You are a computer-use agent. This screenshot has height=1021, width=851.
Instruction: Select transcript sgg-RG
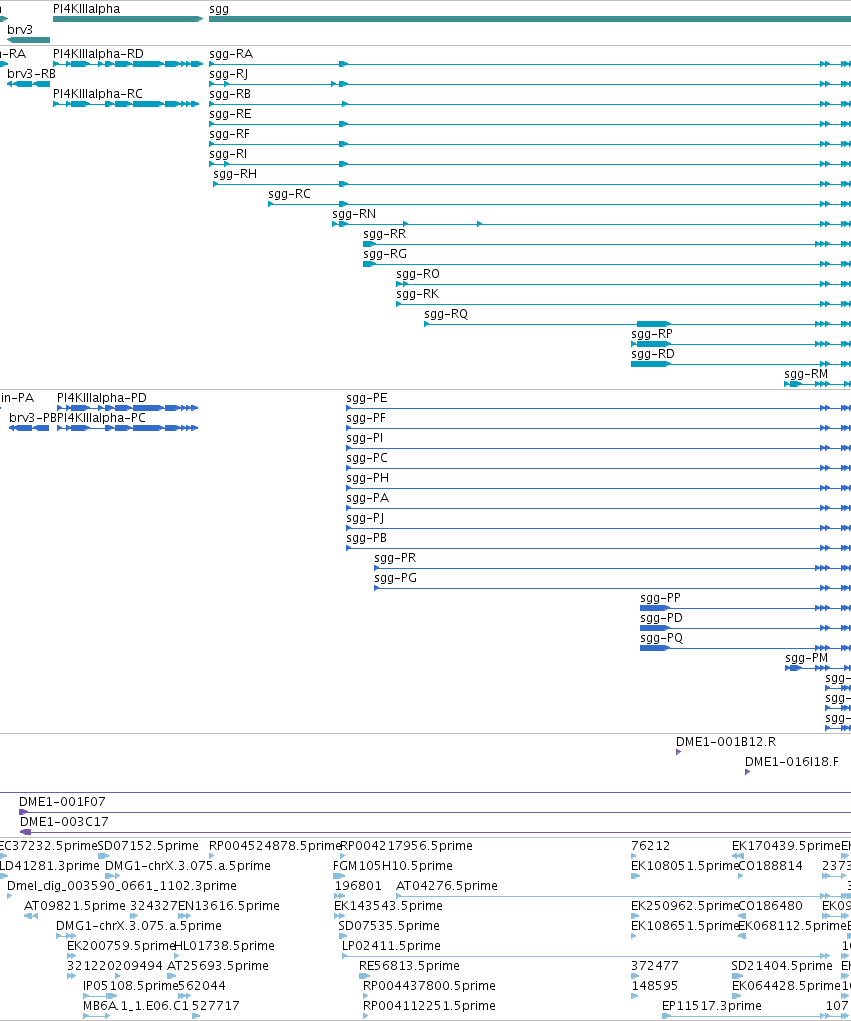pyautogui.click(x=607, y=264)
